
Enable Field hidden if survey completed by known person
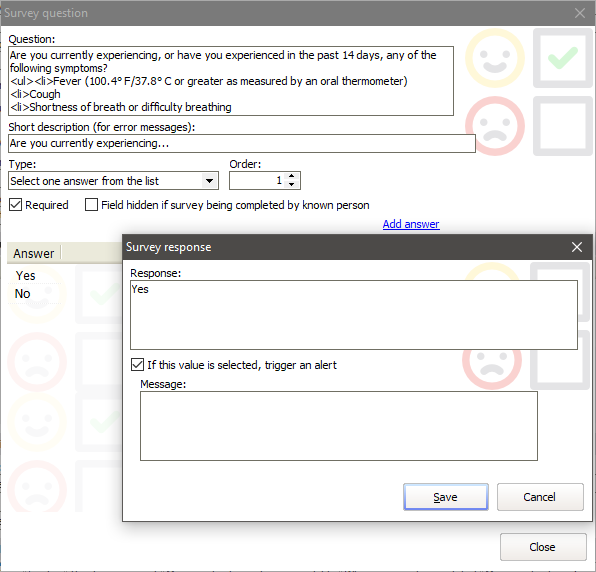pyautogui.click(x=92, y=205)
